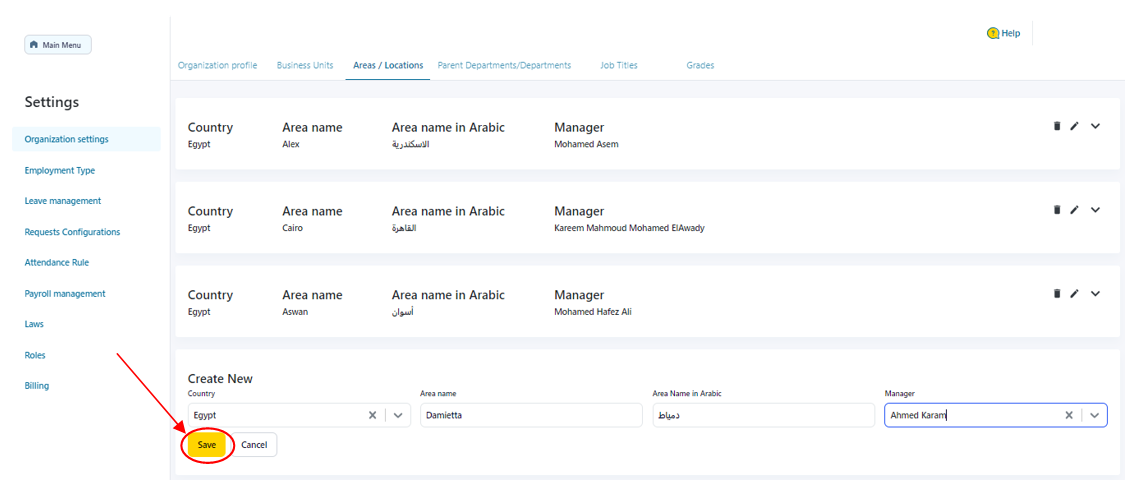Select the Areas / Locations tab

point(388,65)
